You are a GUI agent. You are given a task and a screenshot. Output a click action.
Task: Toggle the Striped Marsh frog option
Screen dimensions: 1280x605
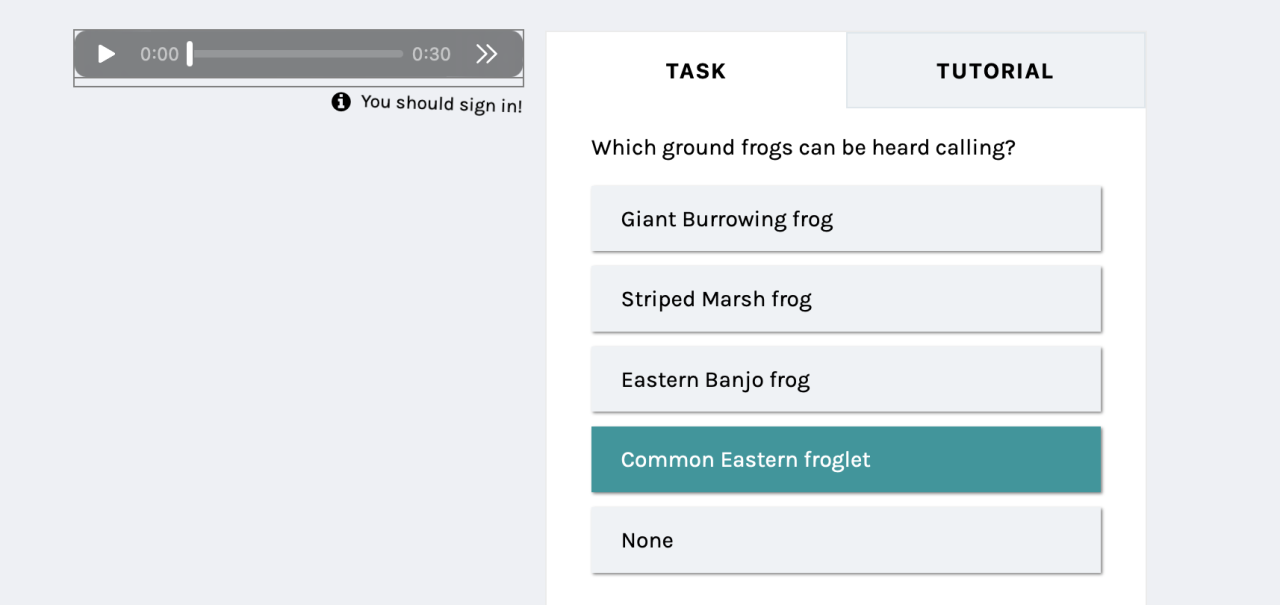(x=846, y=299)
